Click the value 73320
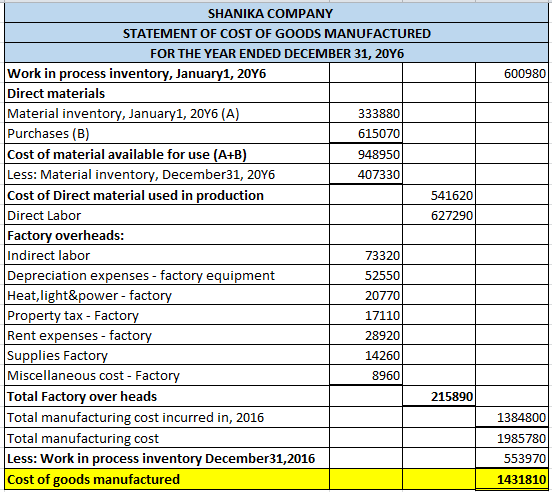552x492 pixels. coord(382,256)
